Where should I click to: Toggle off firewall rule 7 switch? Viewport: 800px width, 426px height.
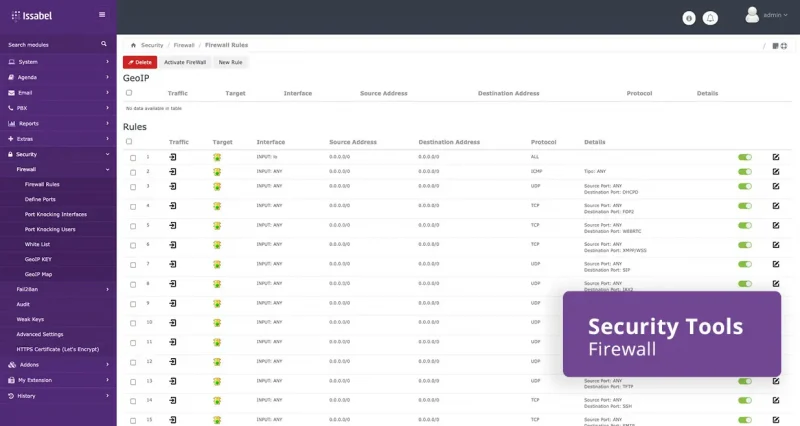point(744,267)
